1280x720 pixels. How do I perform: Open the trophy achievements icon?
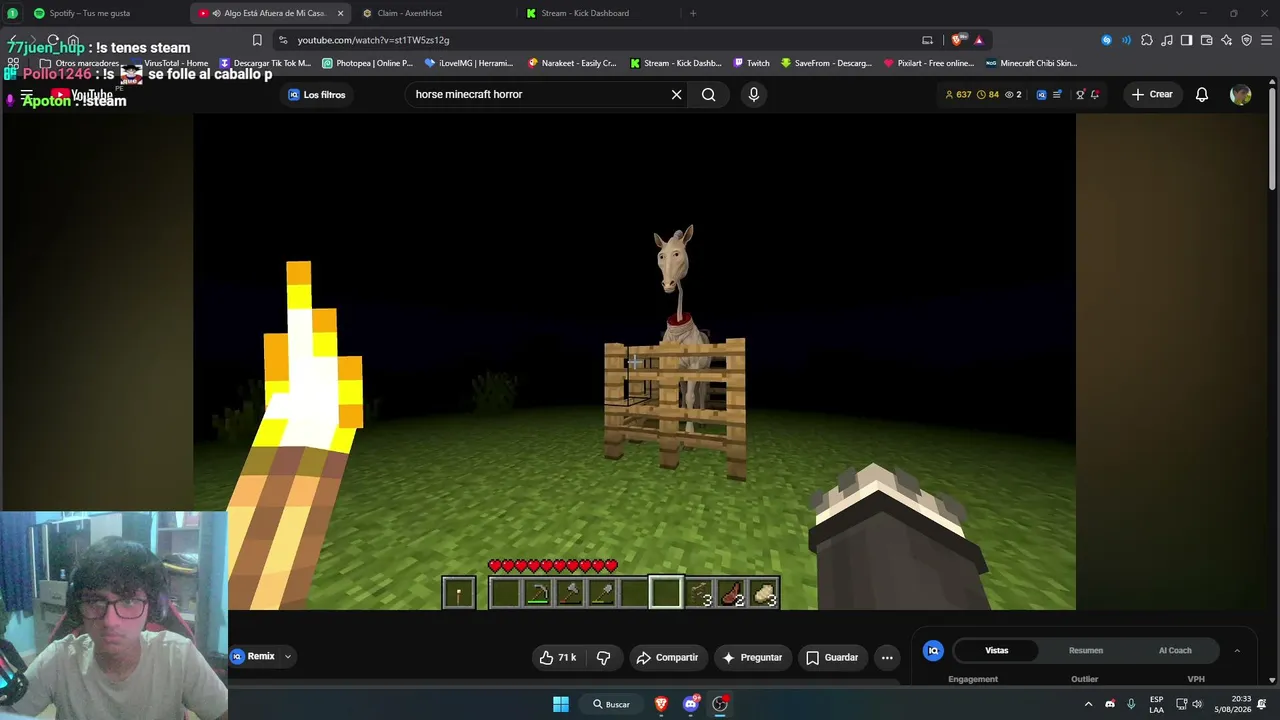1080,95
